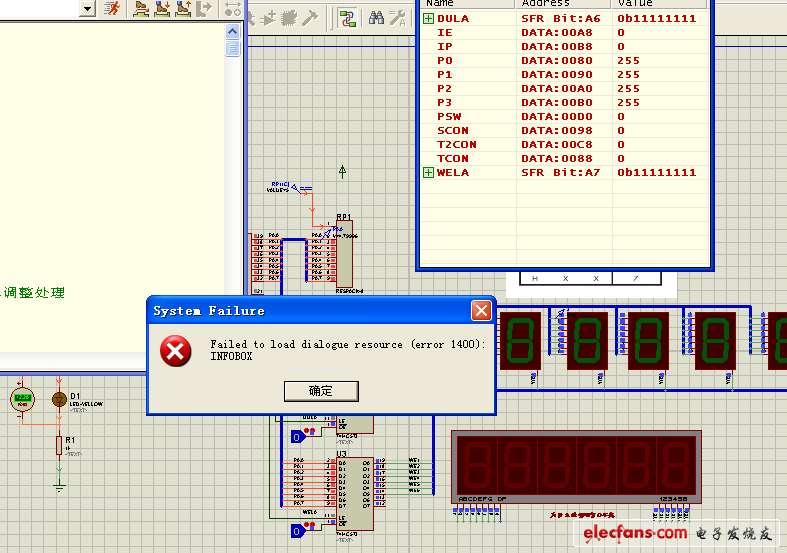787x553 pixels.
Task: Click the address cell DATA:00A0
Action: click(x=557, y=89)
